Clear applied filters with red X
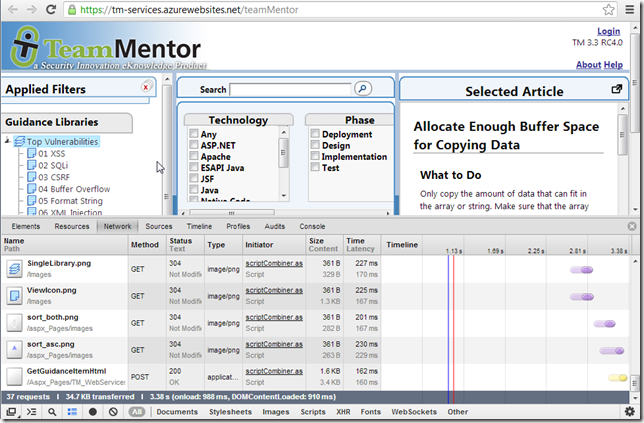The height and width of the screenshot is (423, 644). coord(146,88)
